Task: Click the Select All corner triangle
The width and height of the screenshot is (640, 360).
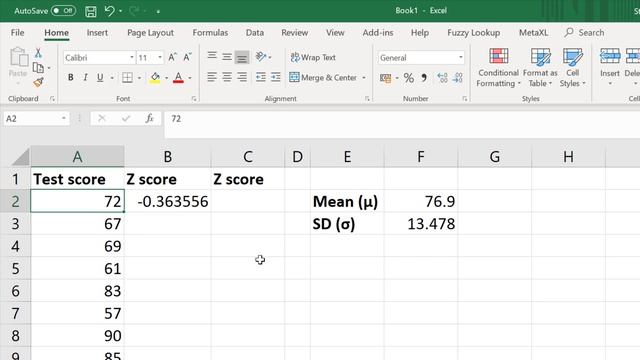Action: click(19, 157)
